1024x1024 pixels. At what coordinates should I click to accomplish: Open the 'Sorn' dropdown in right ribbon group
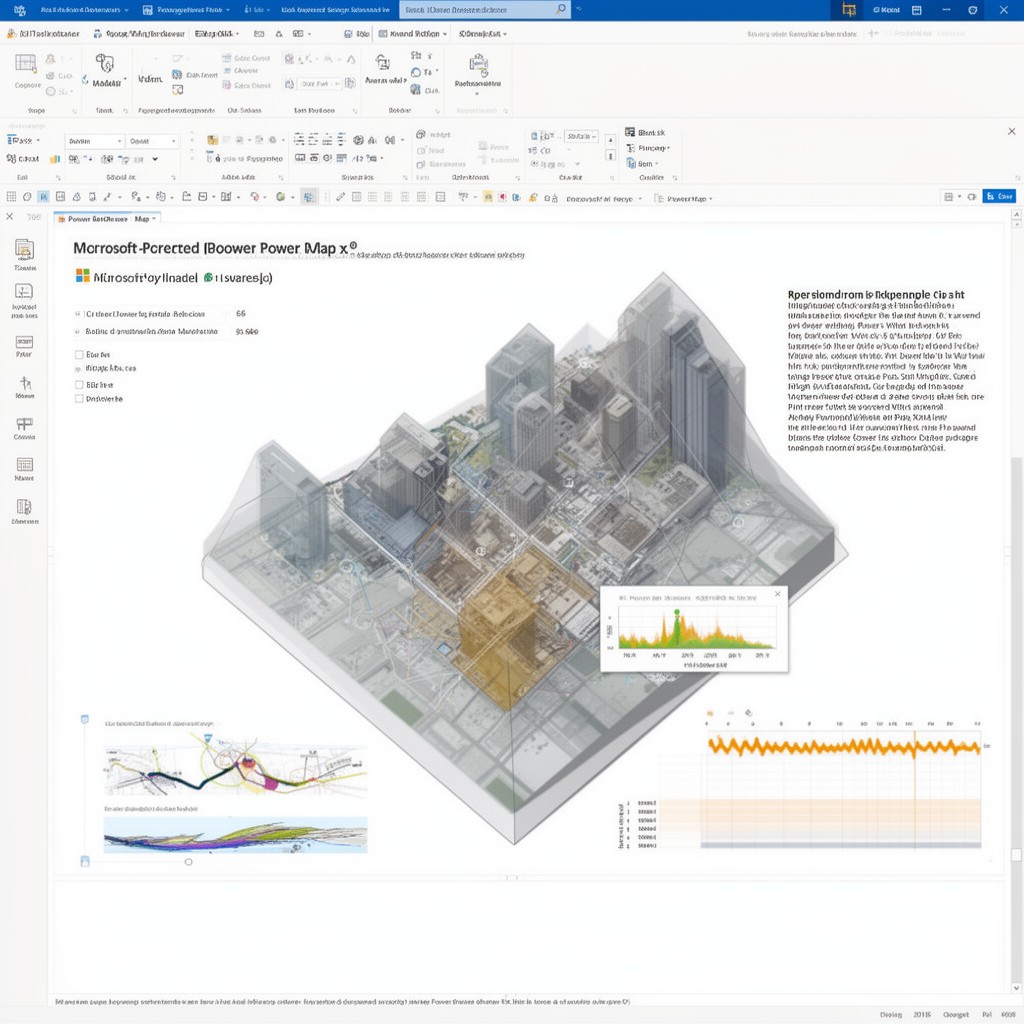(643, 164)
